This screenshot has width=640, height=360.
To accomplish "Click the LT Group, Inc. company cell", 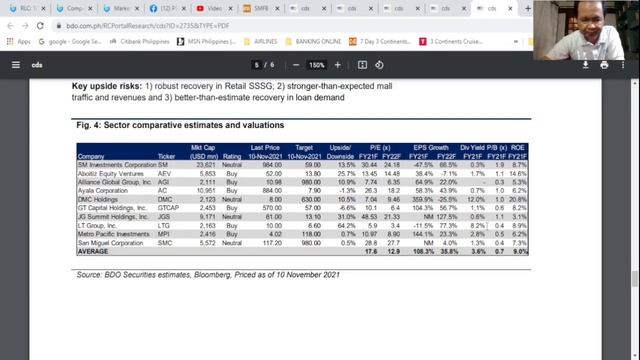I will 97,225.
